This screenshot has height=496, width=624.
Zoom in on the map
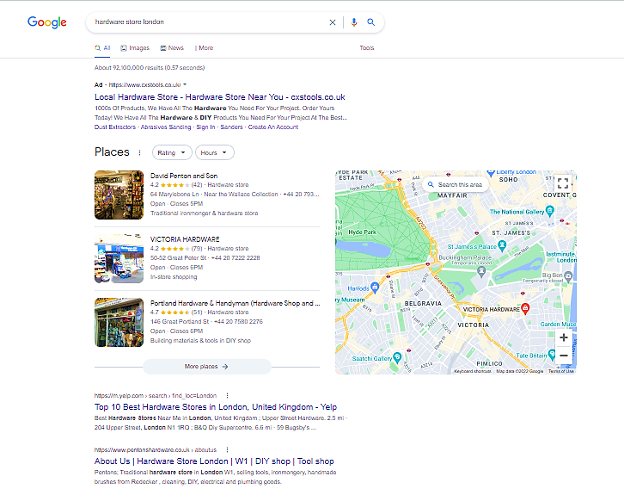point(564,338)
